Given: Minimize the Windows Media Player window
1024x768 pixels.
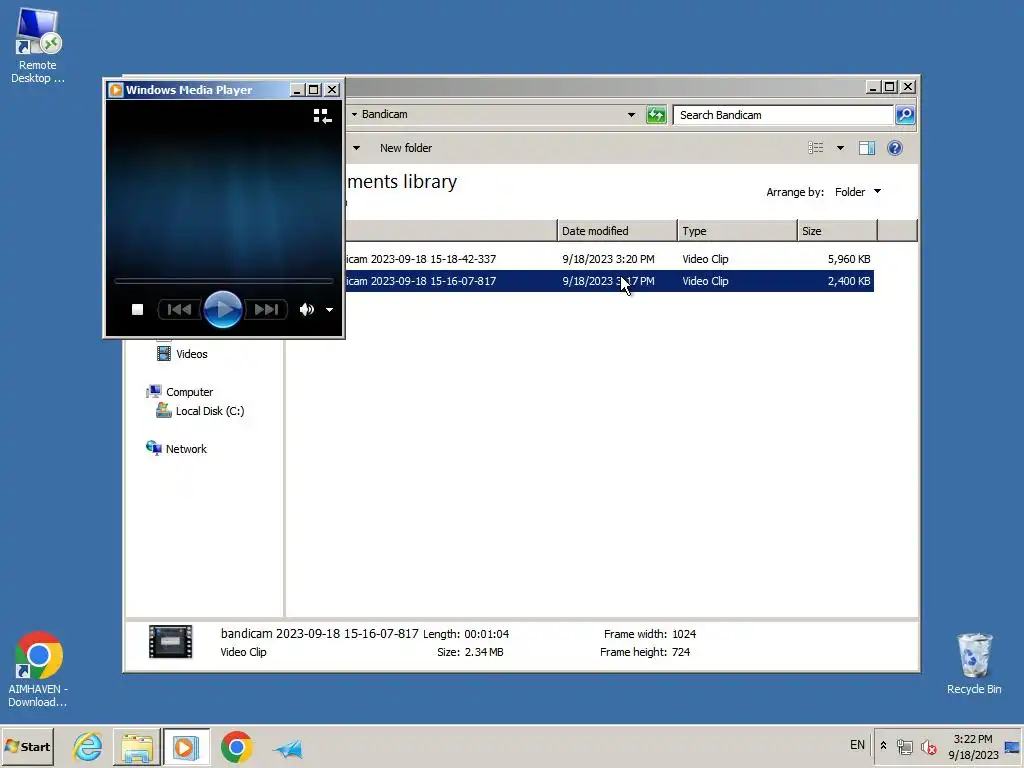Looking at the screenshot, I should 296,89.
